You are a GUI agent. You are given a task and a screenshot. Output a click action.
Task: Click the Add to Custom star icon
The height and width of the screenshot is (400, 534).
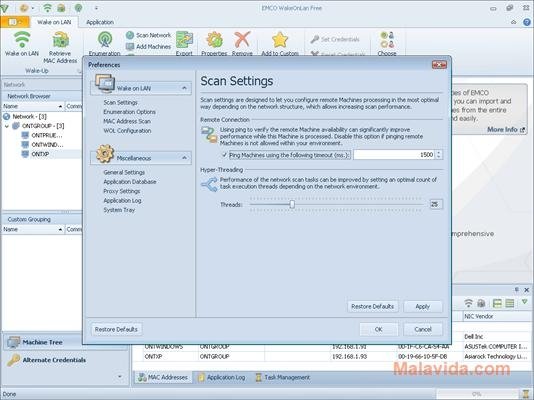(280, 40)
